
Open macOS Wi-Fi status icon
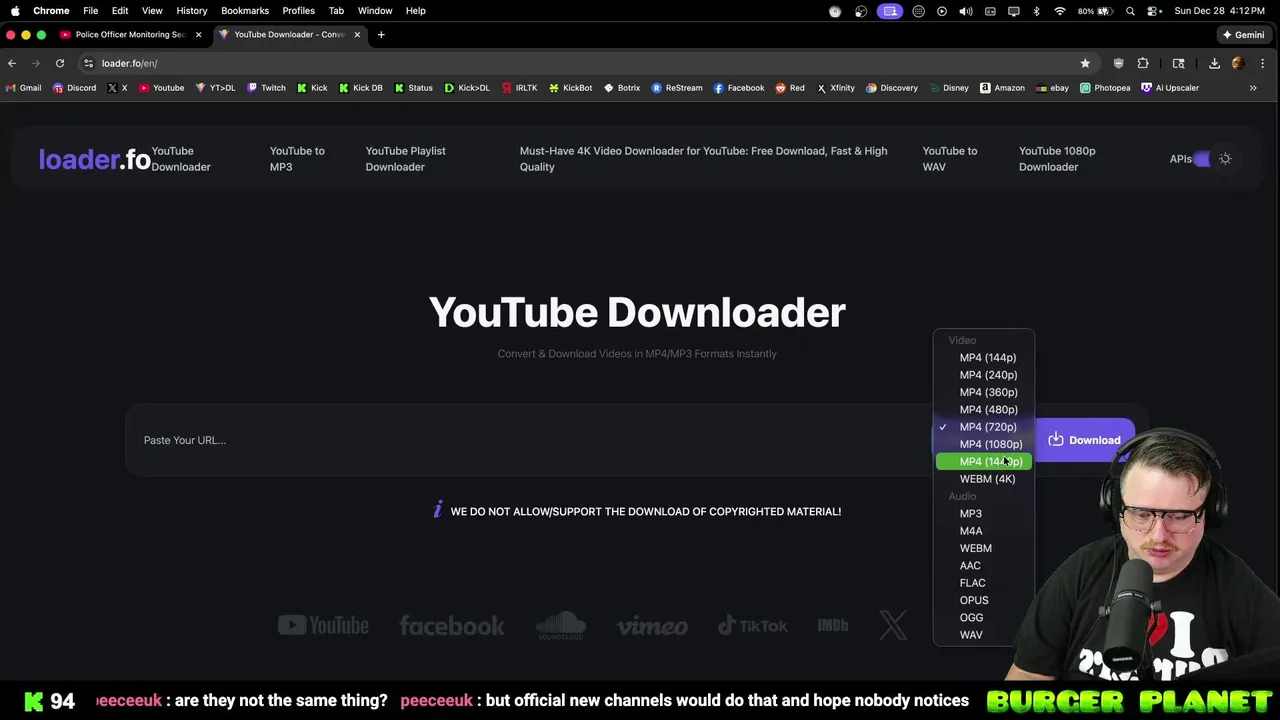pos(1060,11)
